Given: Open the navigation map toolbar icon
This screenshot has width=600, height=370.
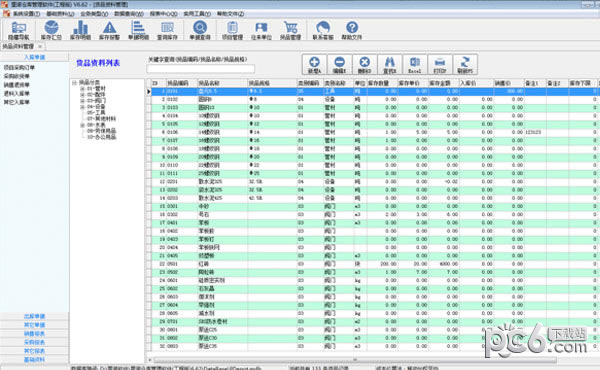Looking at the screenshot, I should [x=18, y=30].
